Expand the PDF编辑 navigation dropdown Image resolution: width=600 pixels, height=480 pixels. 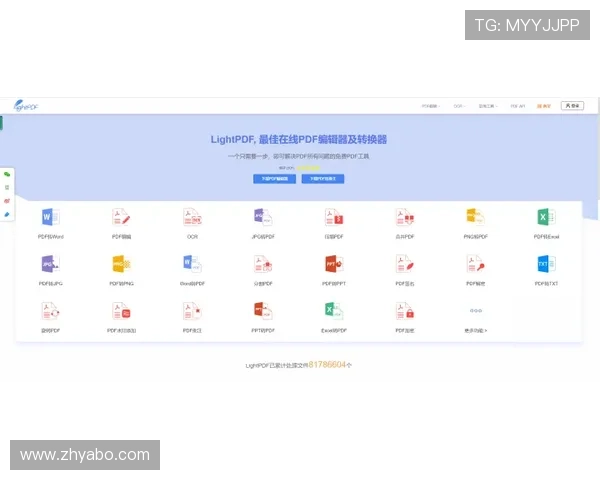(431, 106)
